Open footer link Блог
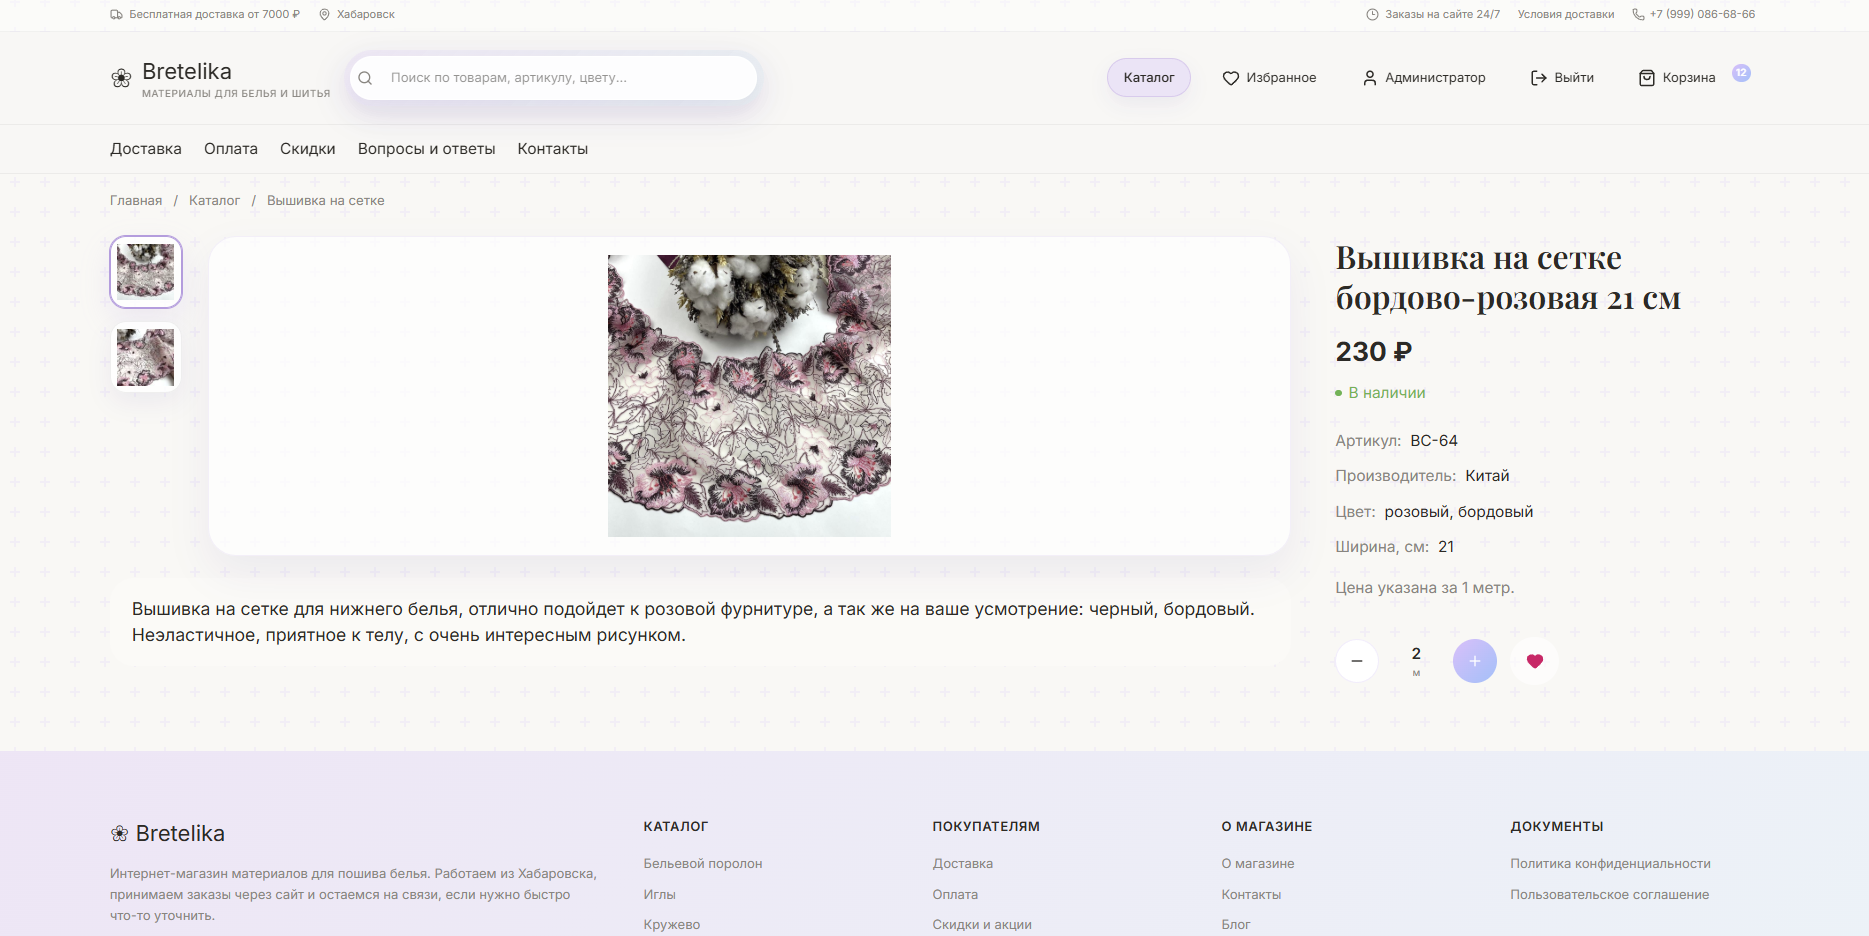The width and height of the screenshot is (1869, 936). coord(1236,925)
